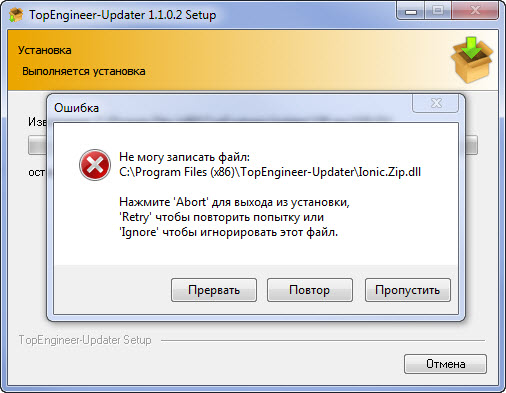Click the red error cross icon
The width and height of the screenshot is (506, 393).
point(95,165)
